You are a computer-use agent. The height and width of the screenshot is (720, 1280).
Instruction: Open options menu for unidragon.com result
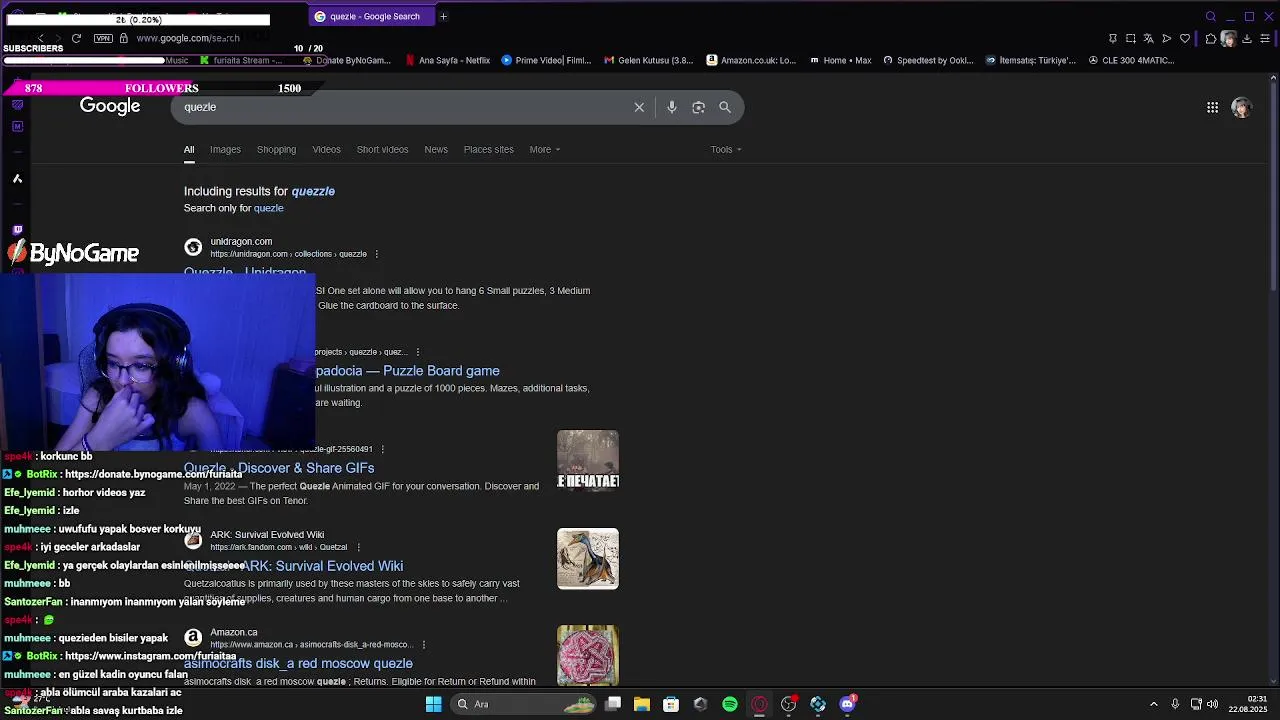tap(376, 254)
